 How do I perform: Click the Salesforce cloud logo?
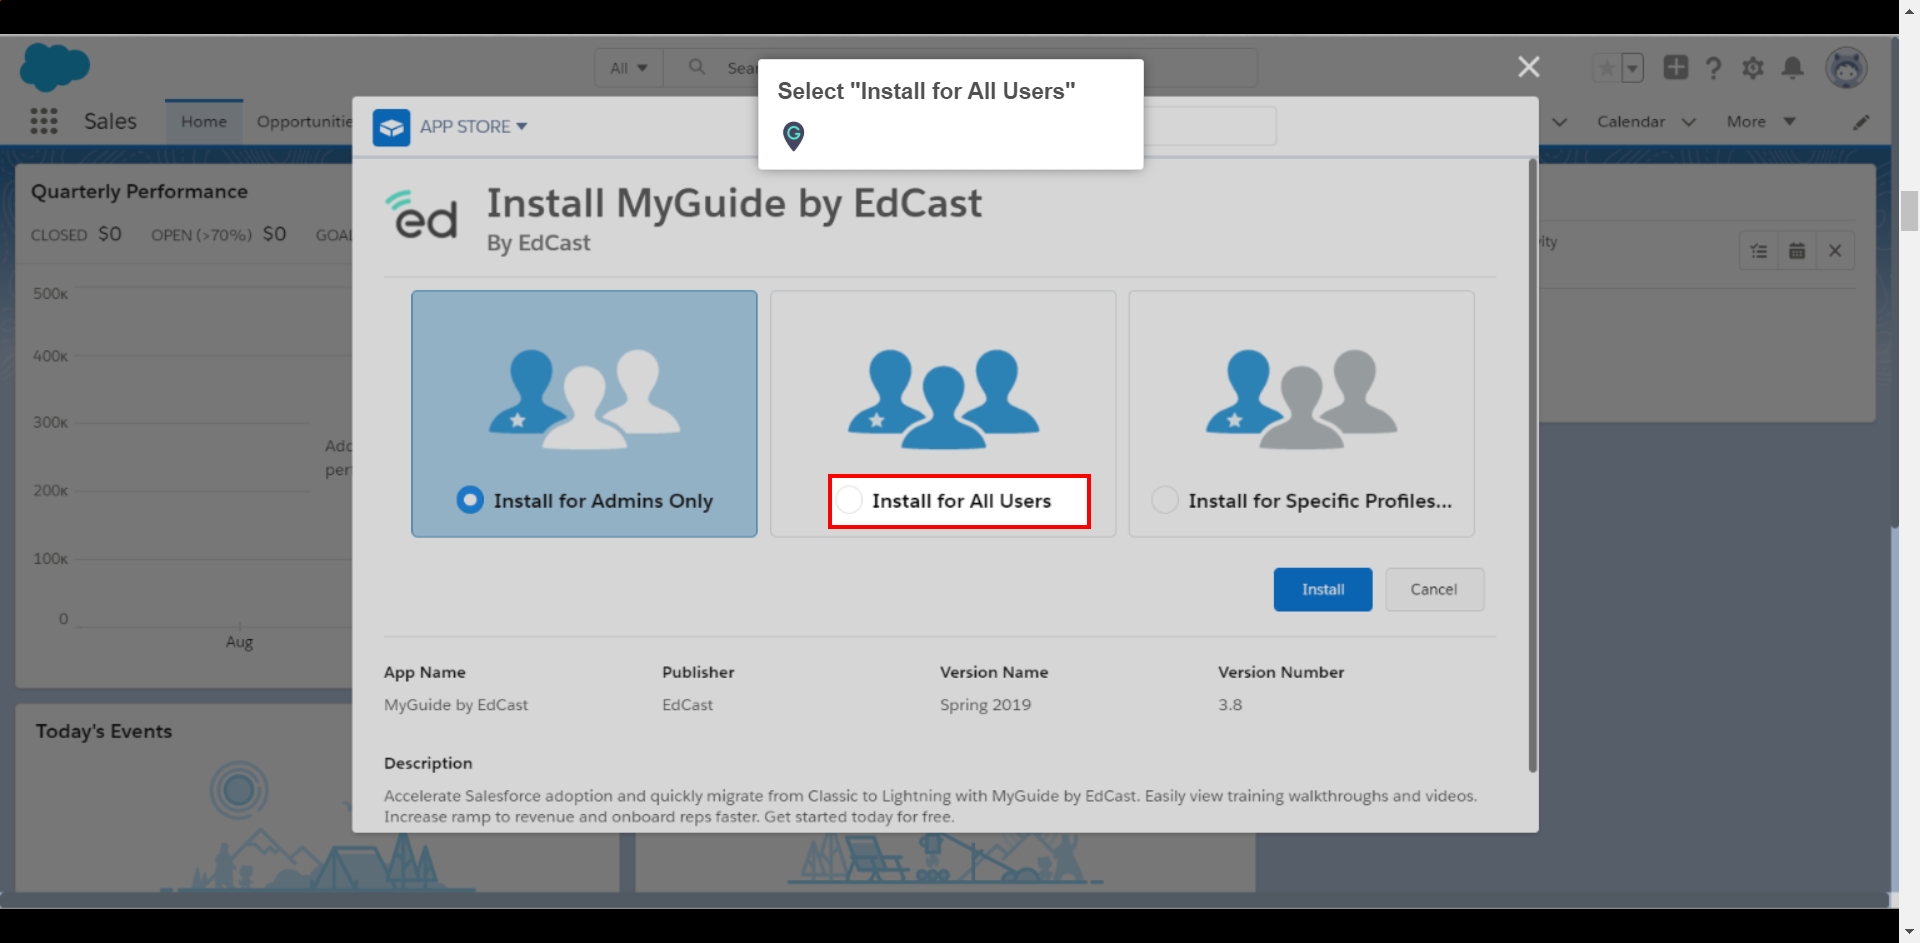point(55,67)
